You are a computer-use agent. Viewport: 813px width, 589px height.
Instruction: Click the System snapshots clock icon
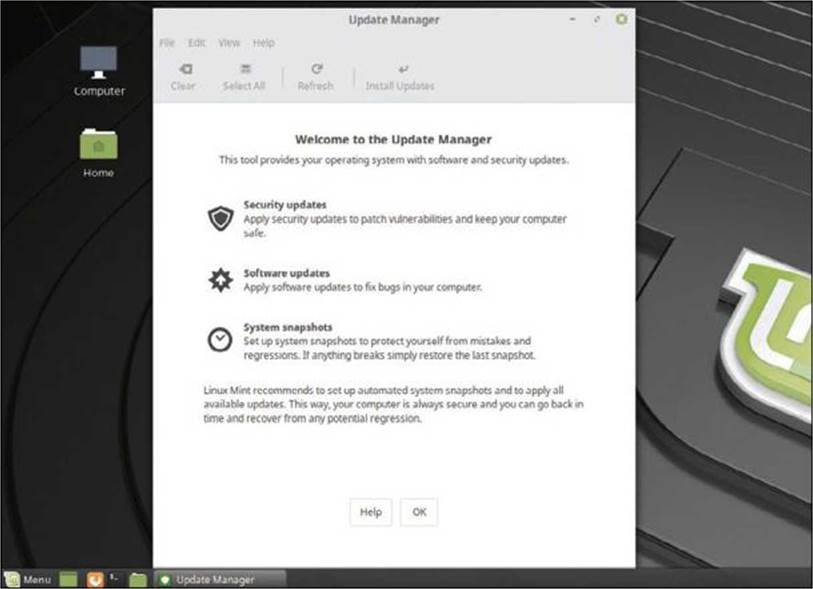click(x=220, y=340)
